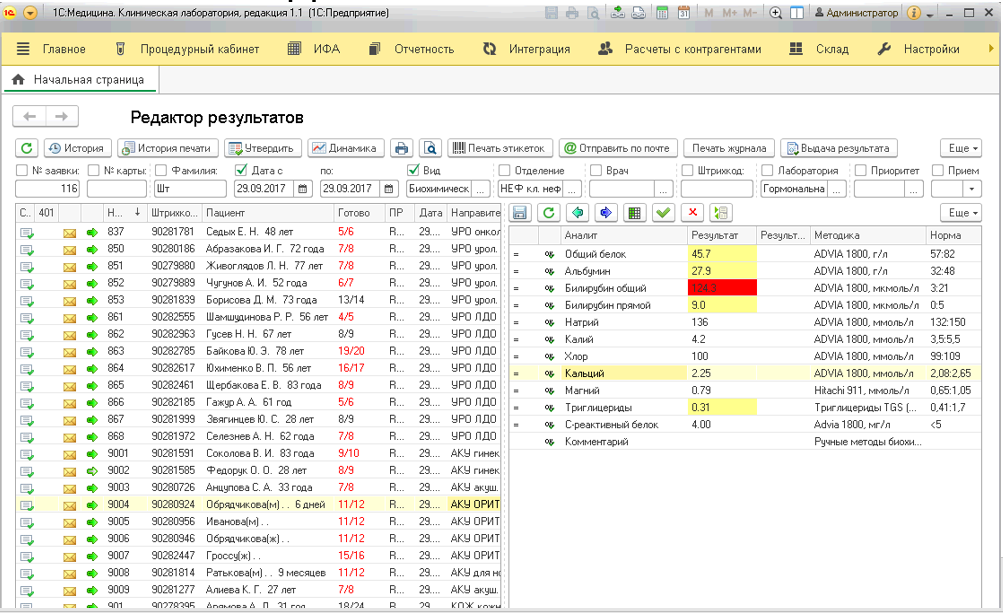Approve results with green checkmark icon
The image size is (1003, 613).
663,213
